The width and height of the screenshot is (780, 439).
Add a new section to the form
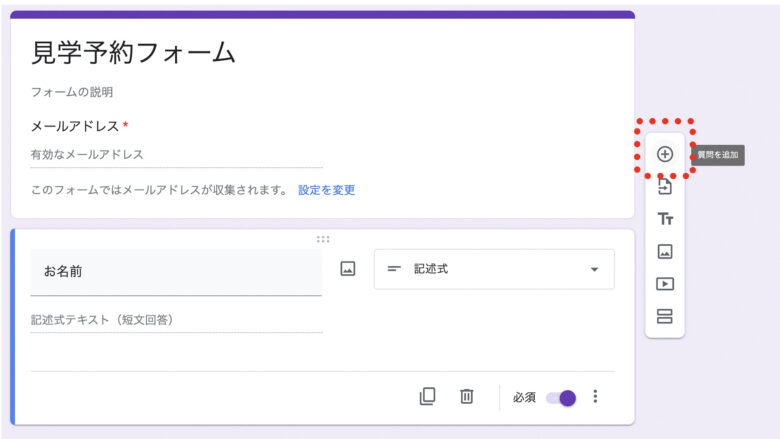pos(665,317)
